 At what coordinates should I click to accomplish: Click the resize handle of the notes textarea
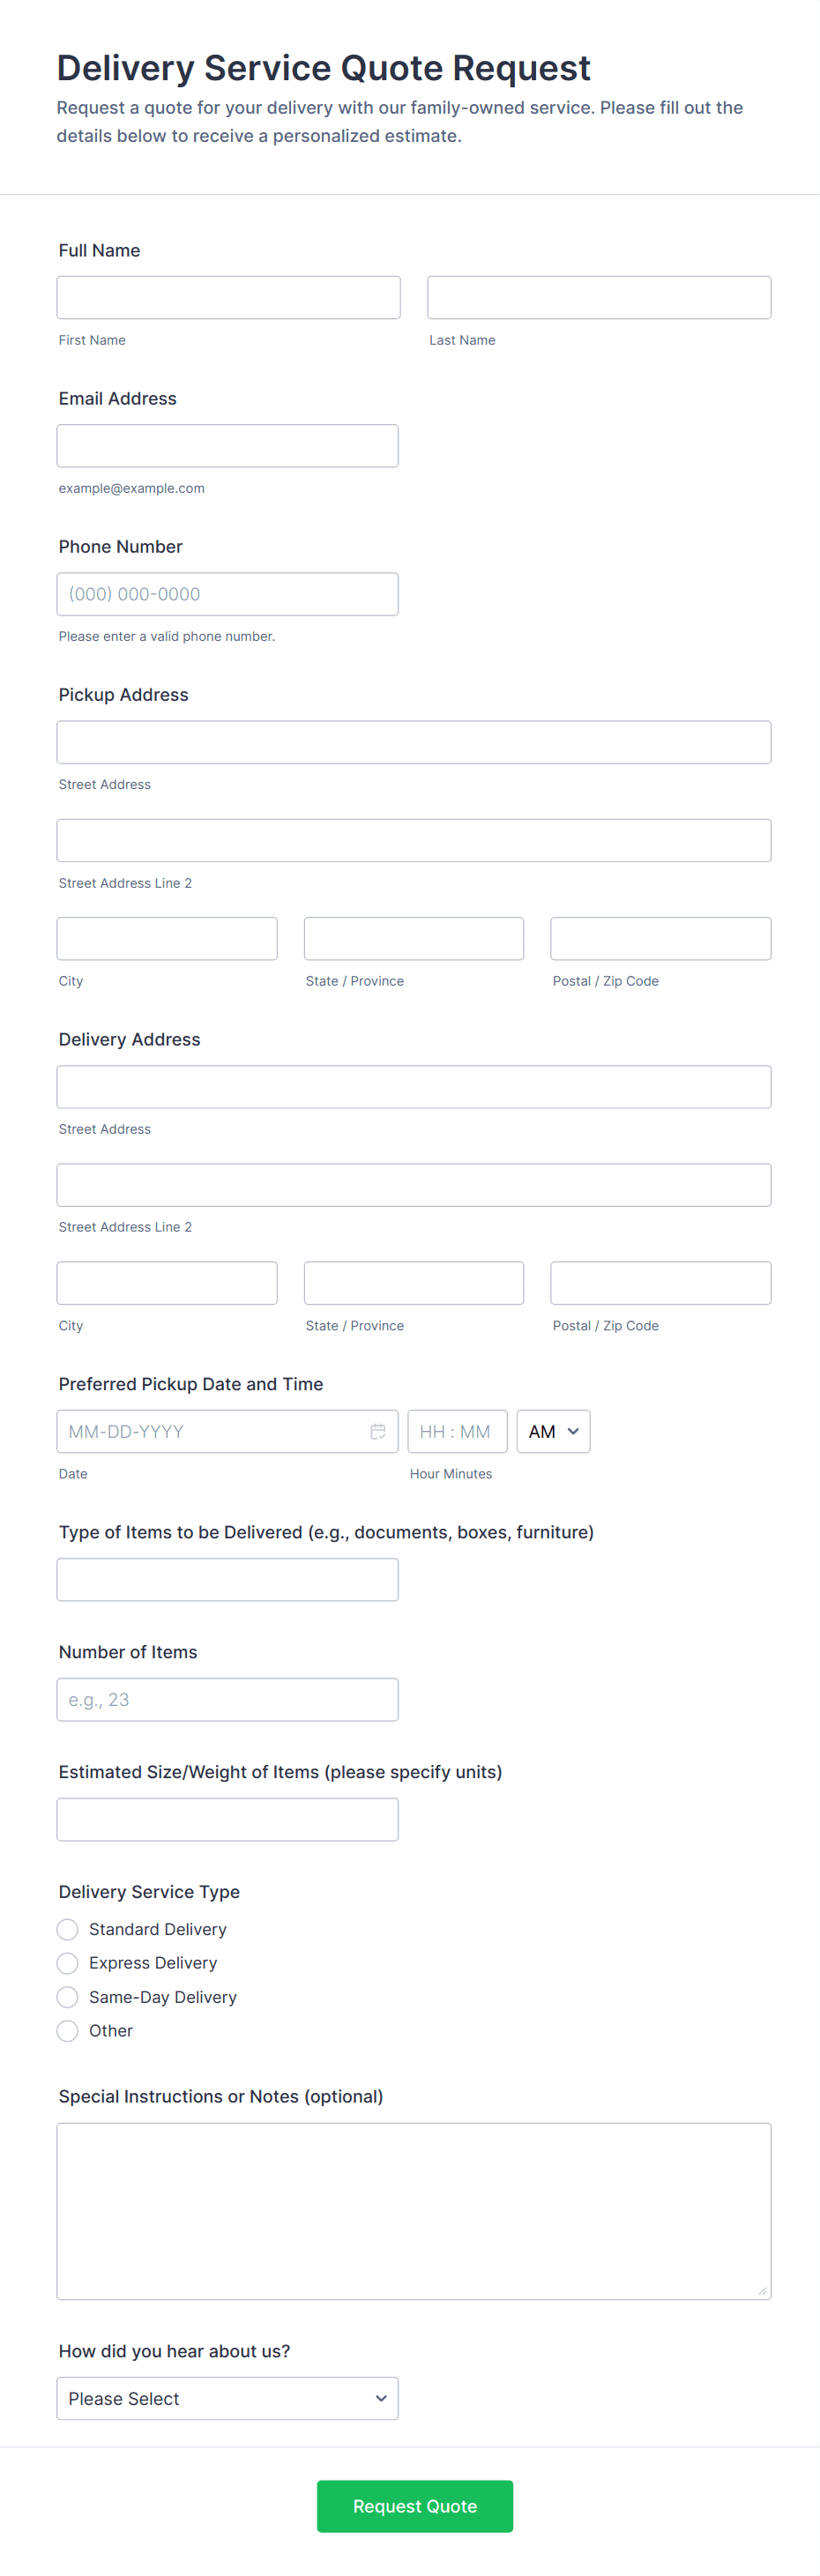click(x=762, y=2291)
